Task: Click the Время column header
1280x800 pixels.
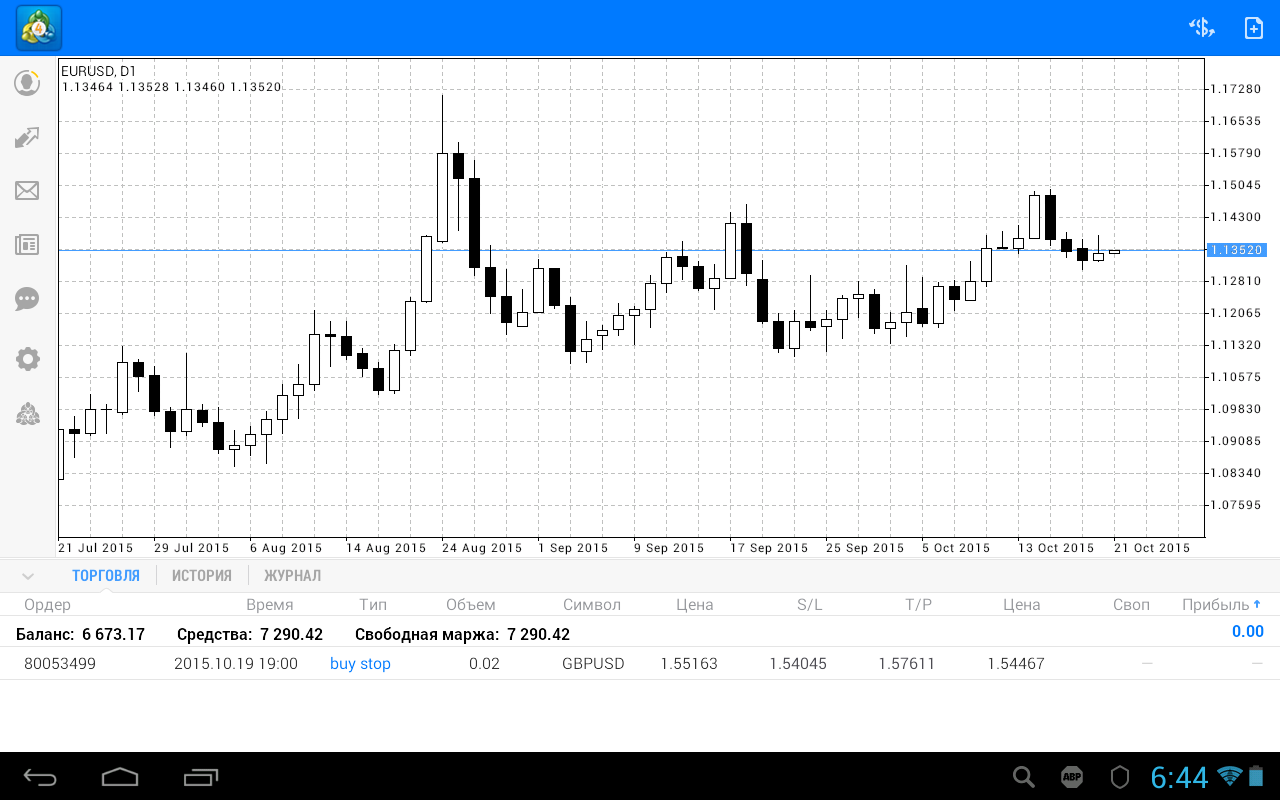Action: 270,605
